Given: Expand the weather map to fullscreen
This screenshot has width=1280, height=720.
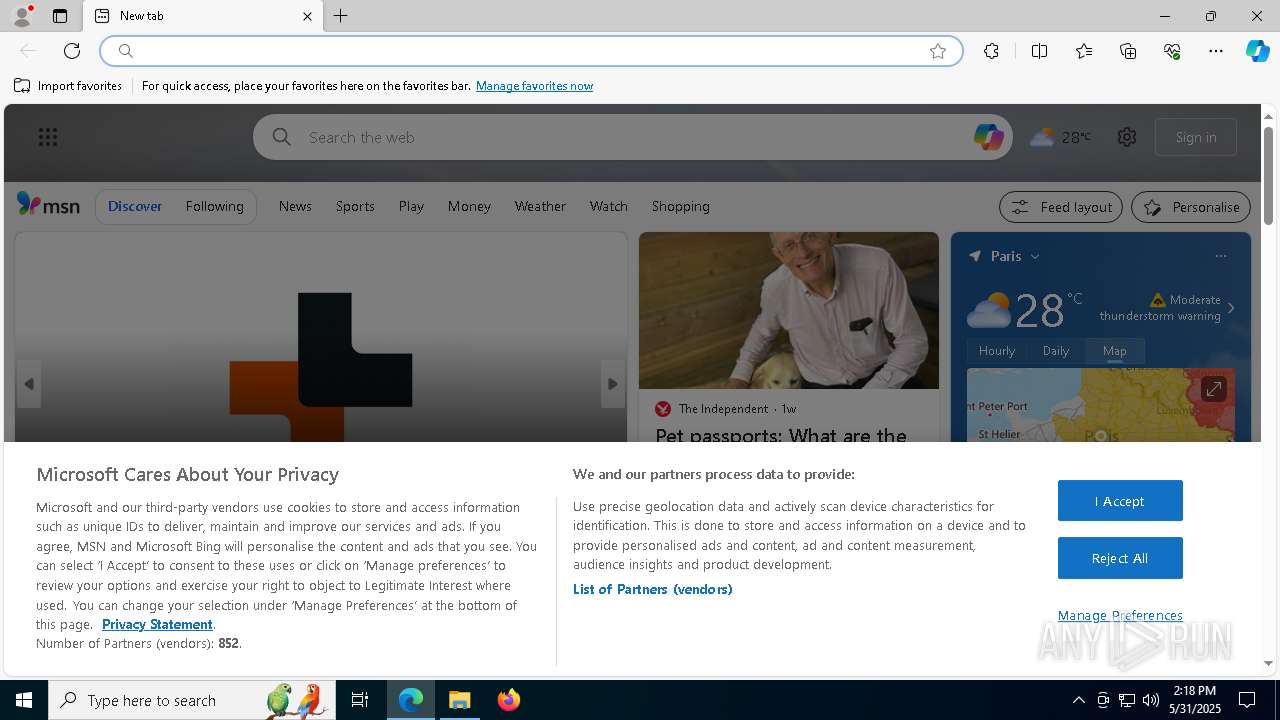Looking at the screenshot, I should pos(1213,389).
